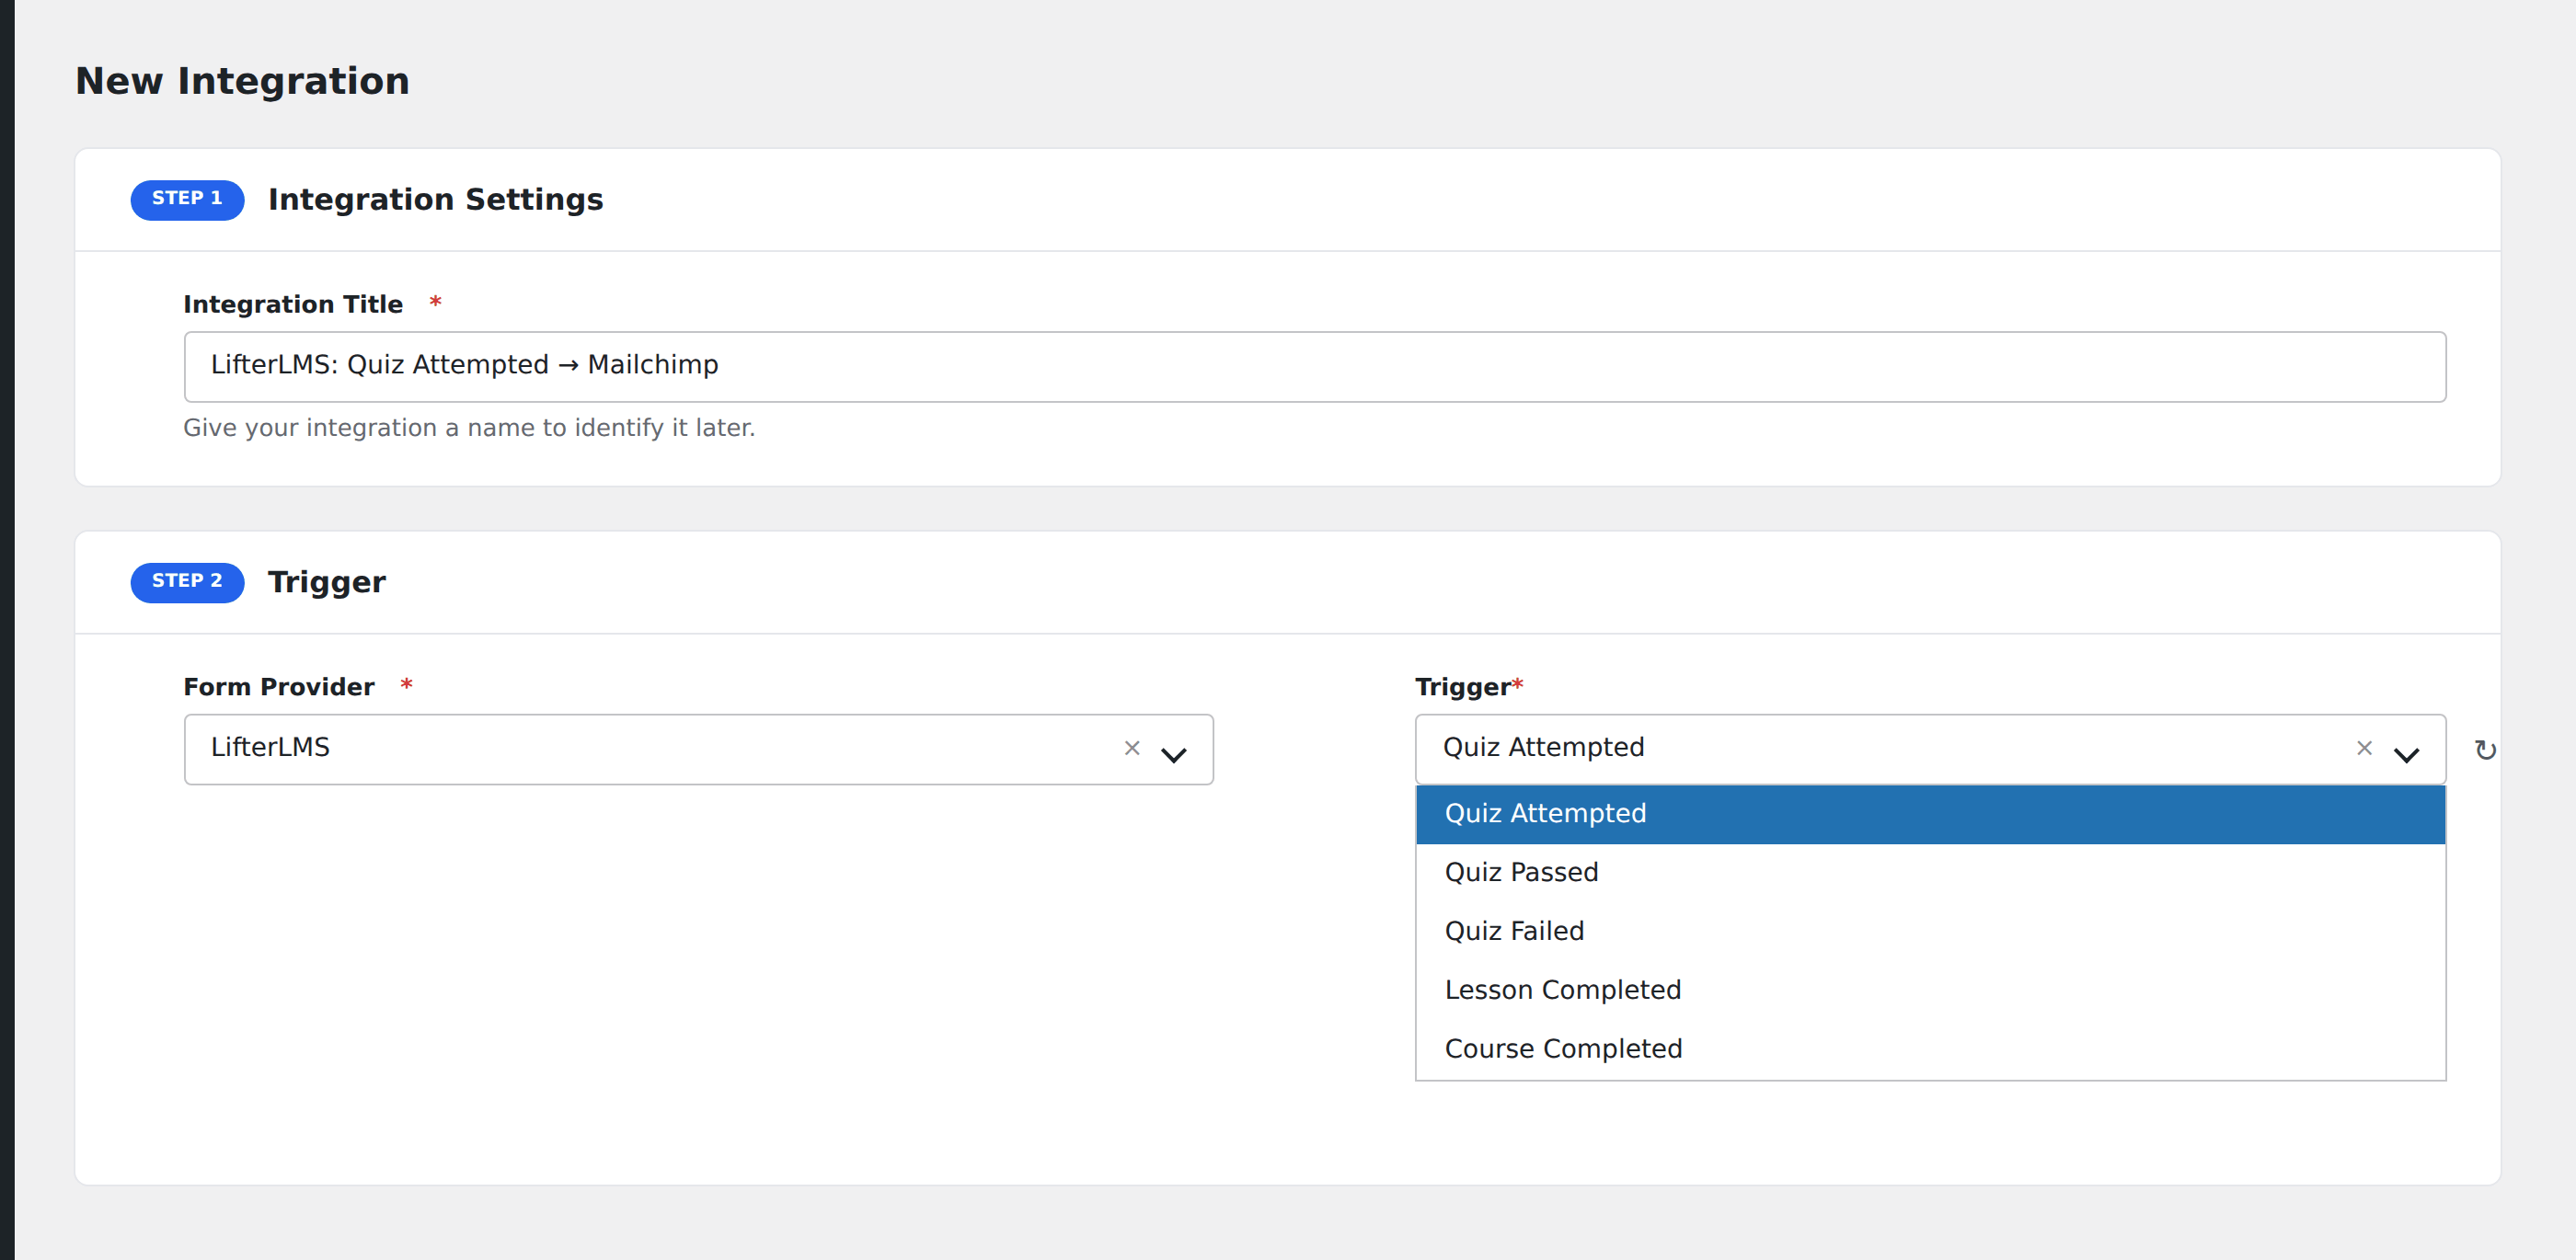Clear the Quiz Attempted trigger selection

2364,748
